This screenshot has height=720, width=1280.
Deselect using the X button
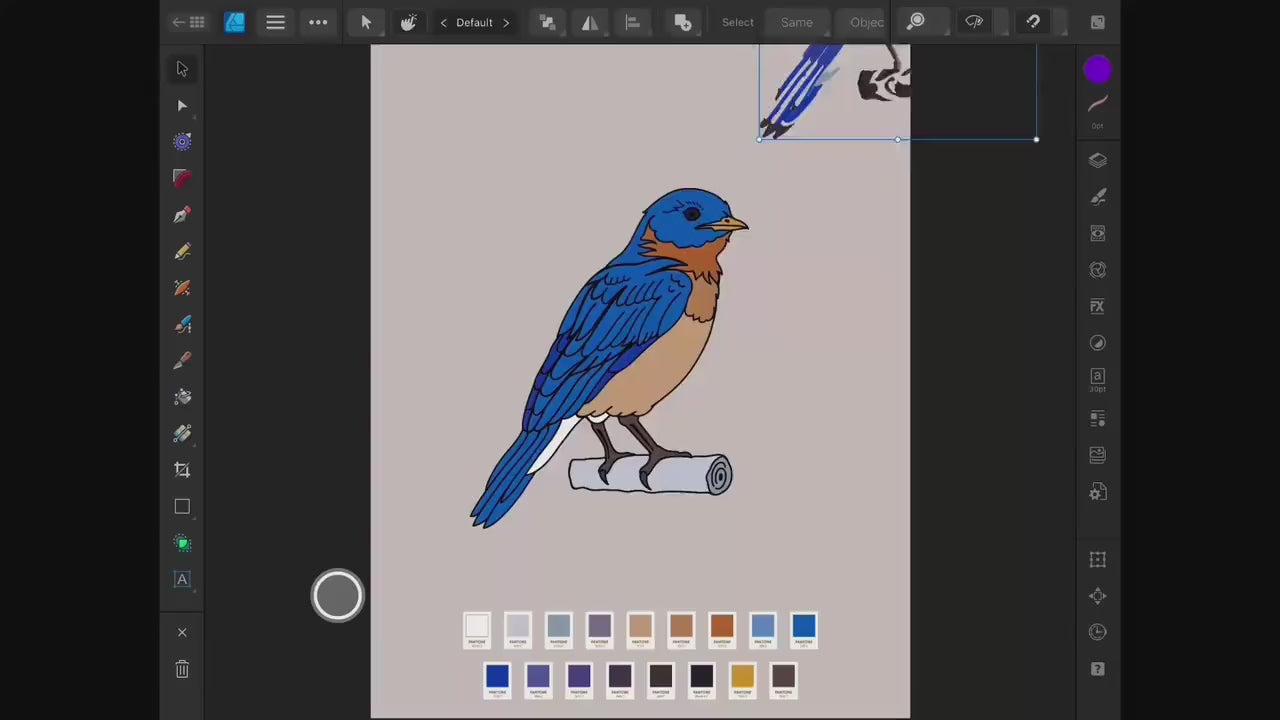182,632
